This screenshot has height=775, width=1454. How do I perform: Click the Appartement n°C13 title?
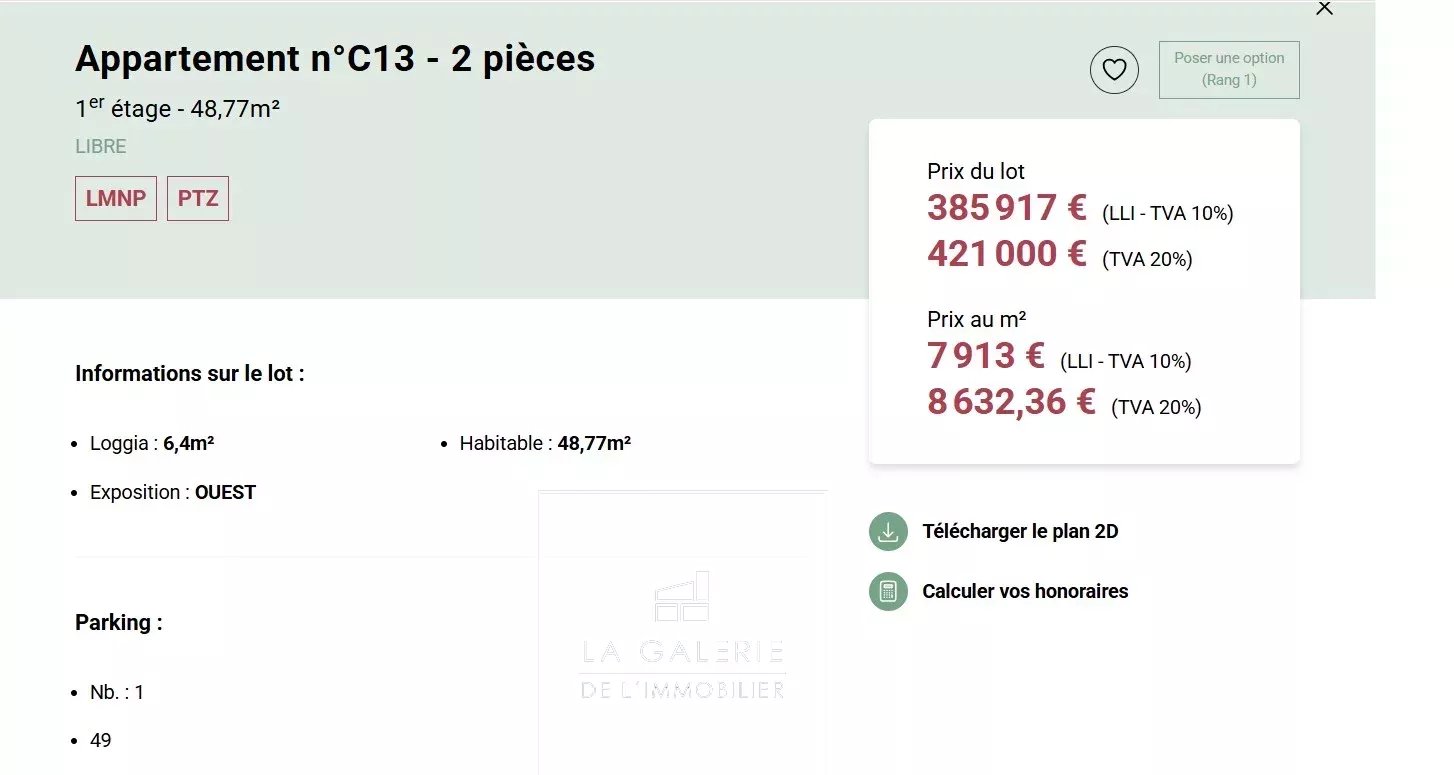pos(335,59)
